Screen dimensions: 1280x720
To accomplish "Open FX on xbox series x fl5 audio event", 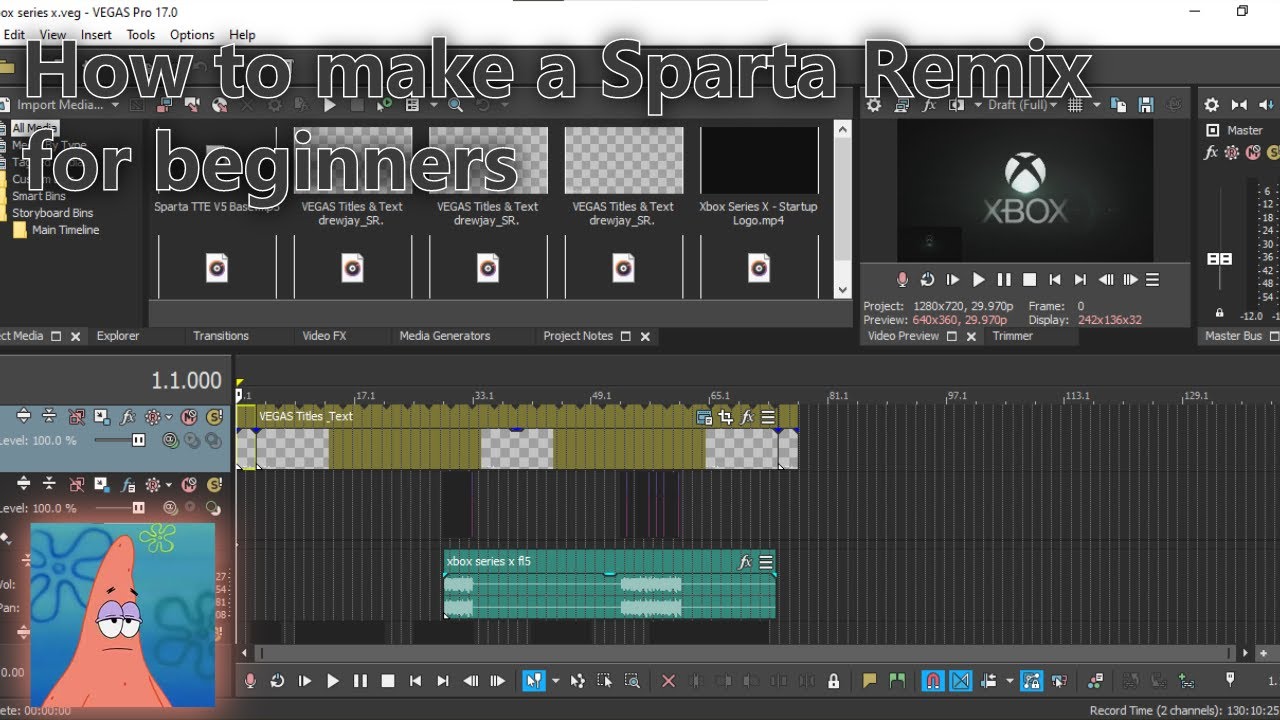I will 745,562.
